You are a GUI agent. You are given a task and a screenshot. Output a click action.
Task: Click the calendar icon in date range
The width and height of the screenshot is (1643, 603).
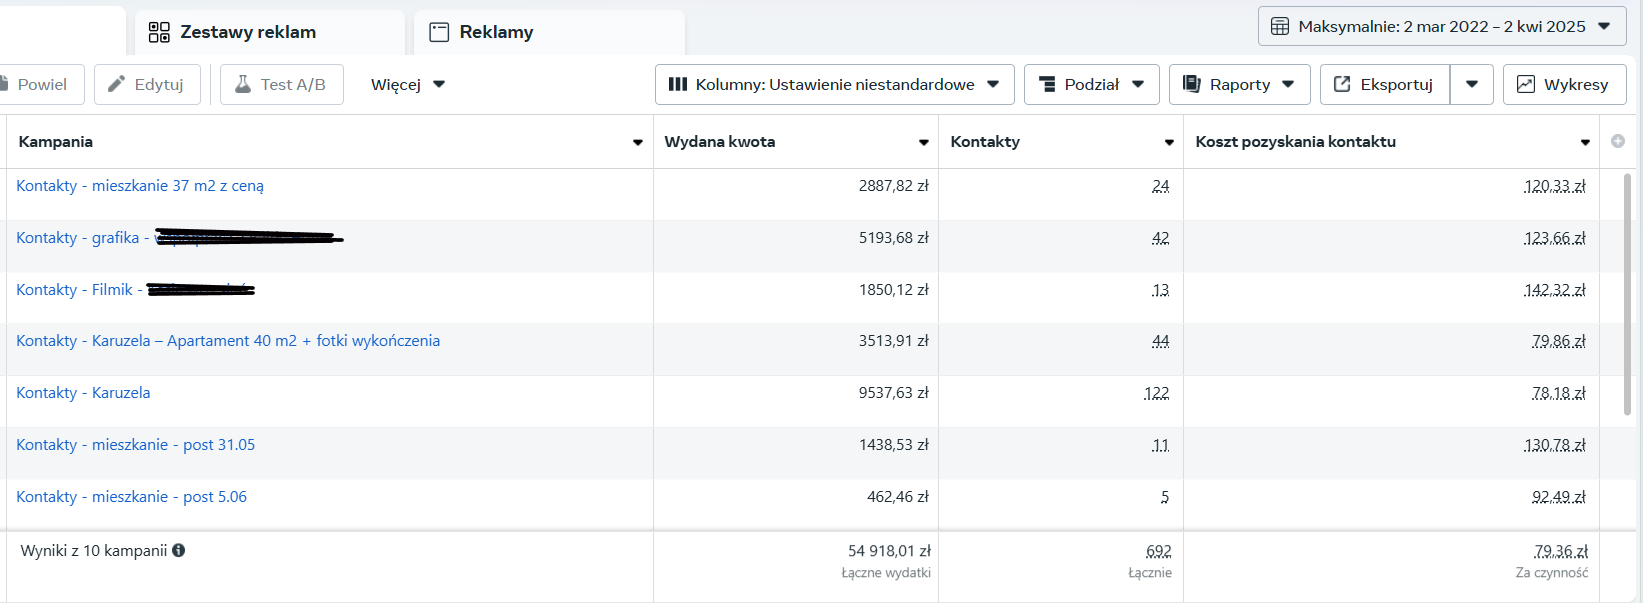[x=1280, y=27]
